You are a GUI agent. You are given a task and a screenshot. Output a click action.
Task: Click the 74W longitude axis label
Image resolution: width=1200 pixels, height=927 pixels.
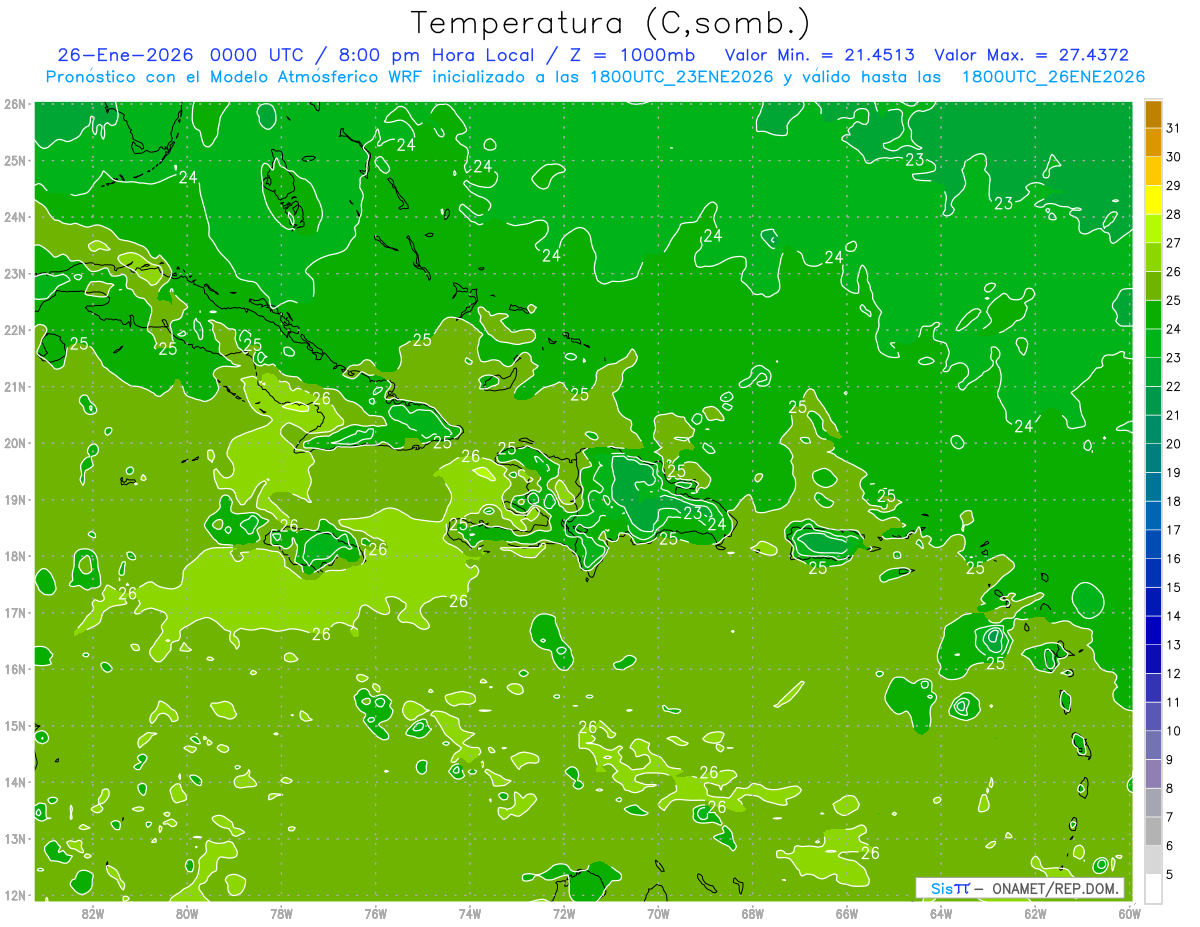coord(470,913)
